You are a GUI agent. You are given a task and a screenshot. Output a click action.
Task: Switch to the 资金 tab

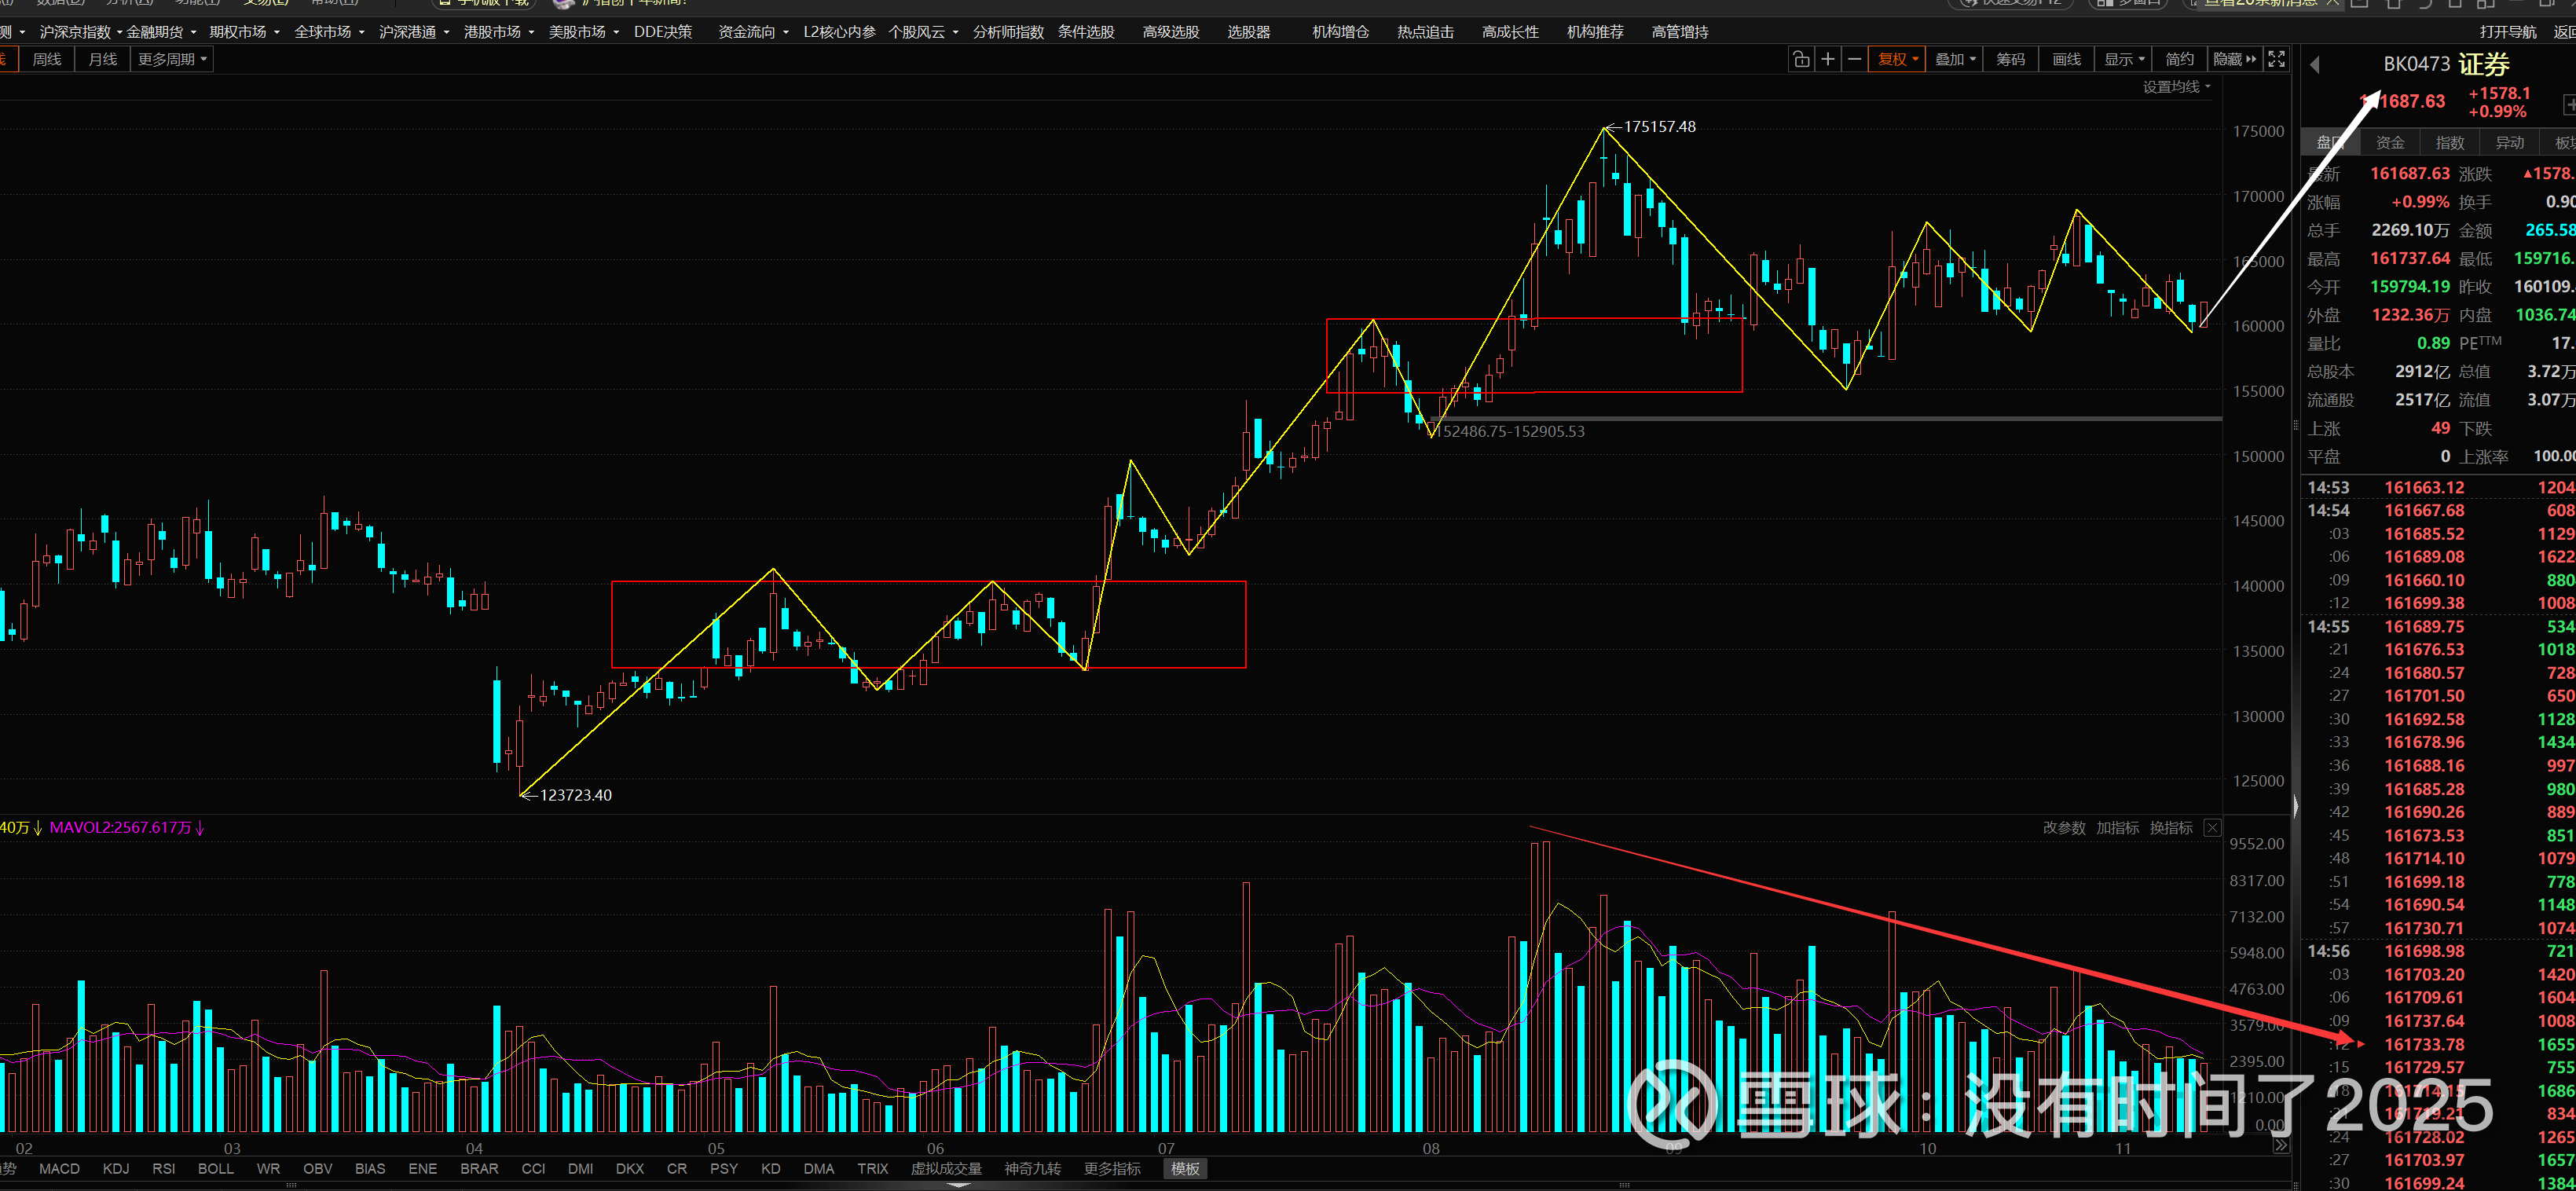(2390, 143)
